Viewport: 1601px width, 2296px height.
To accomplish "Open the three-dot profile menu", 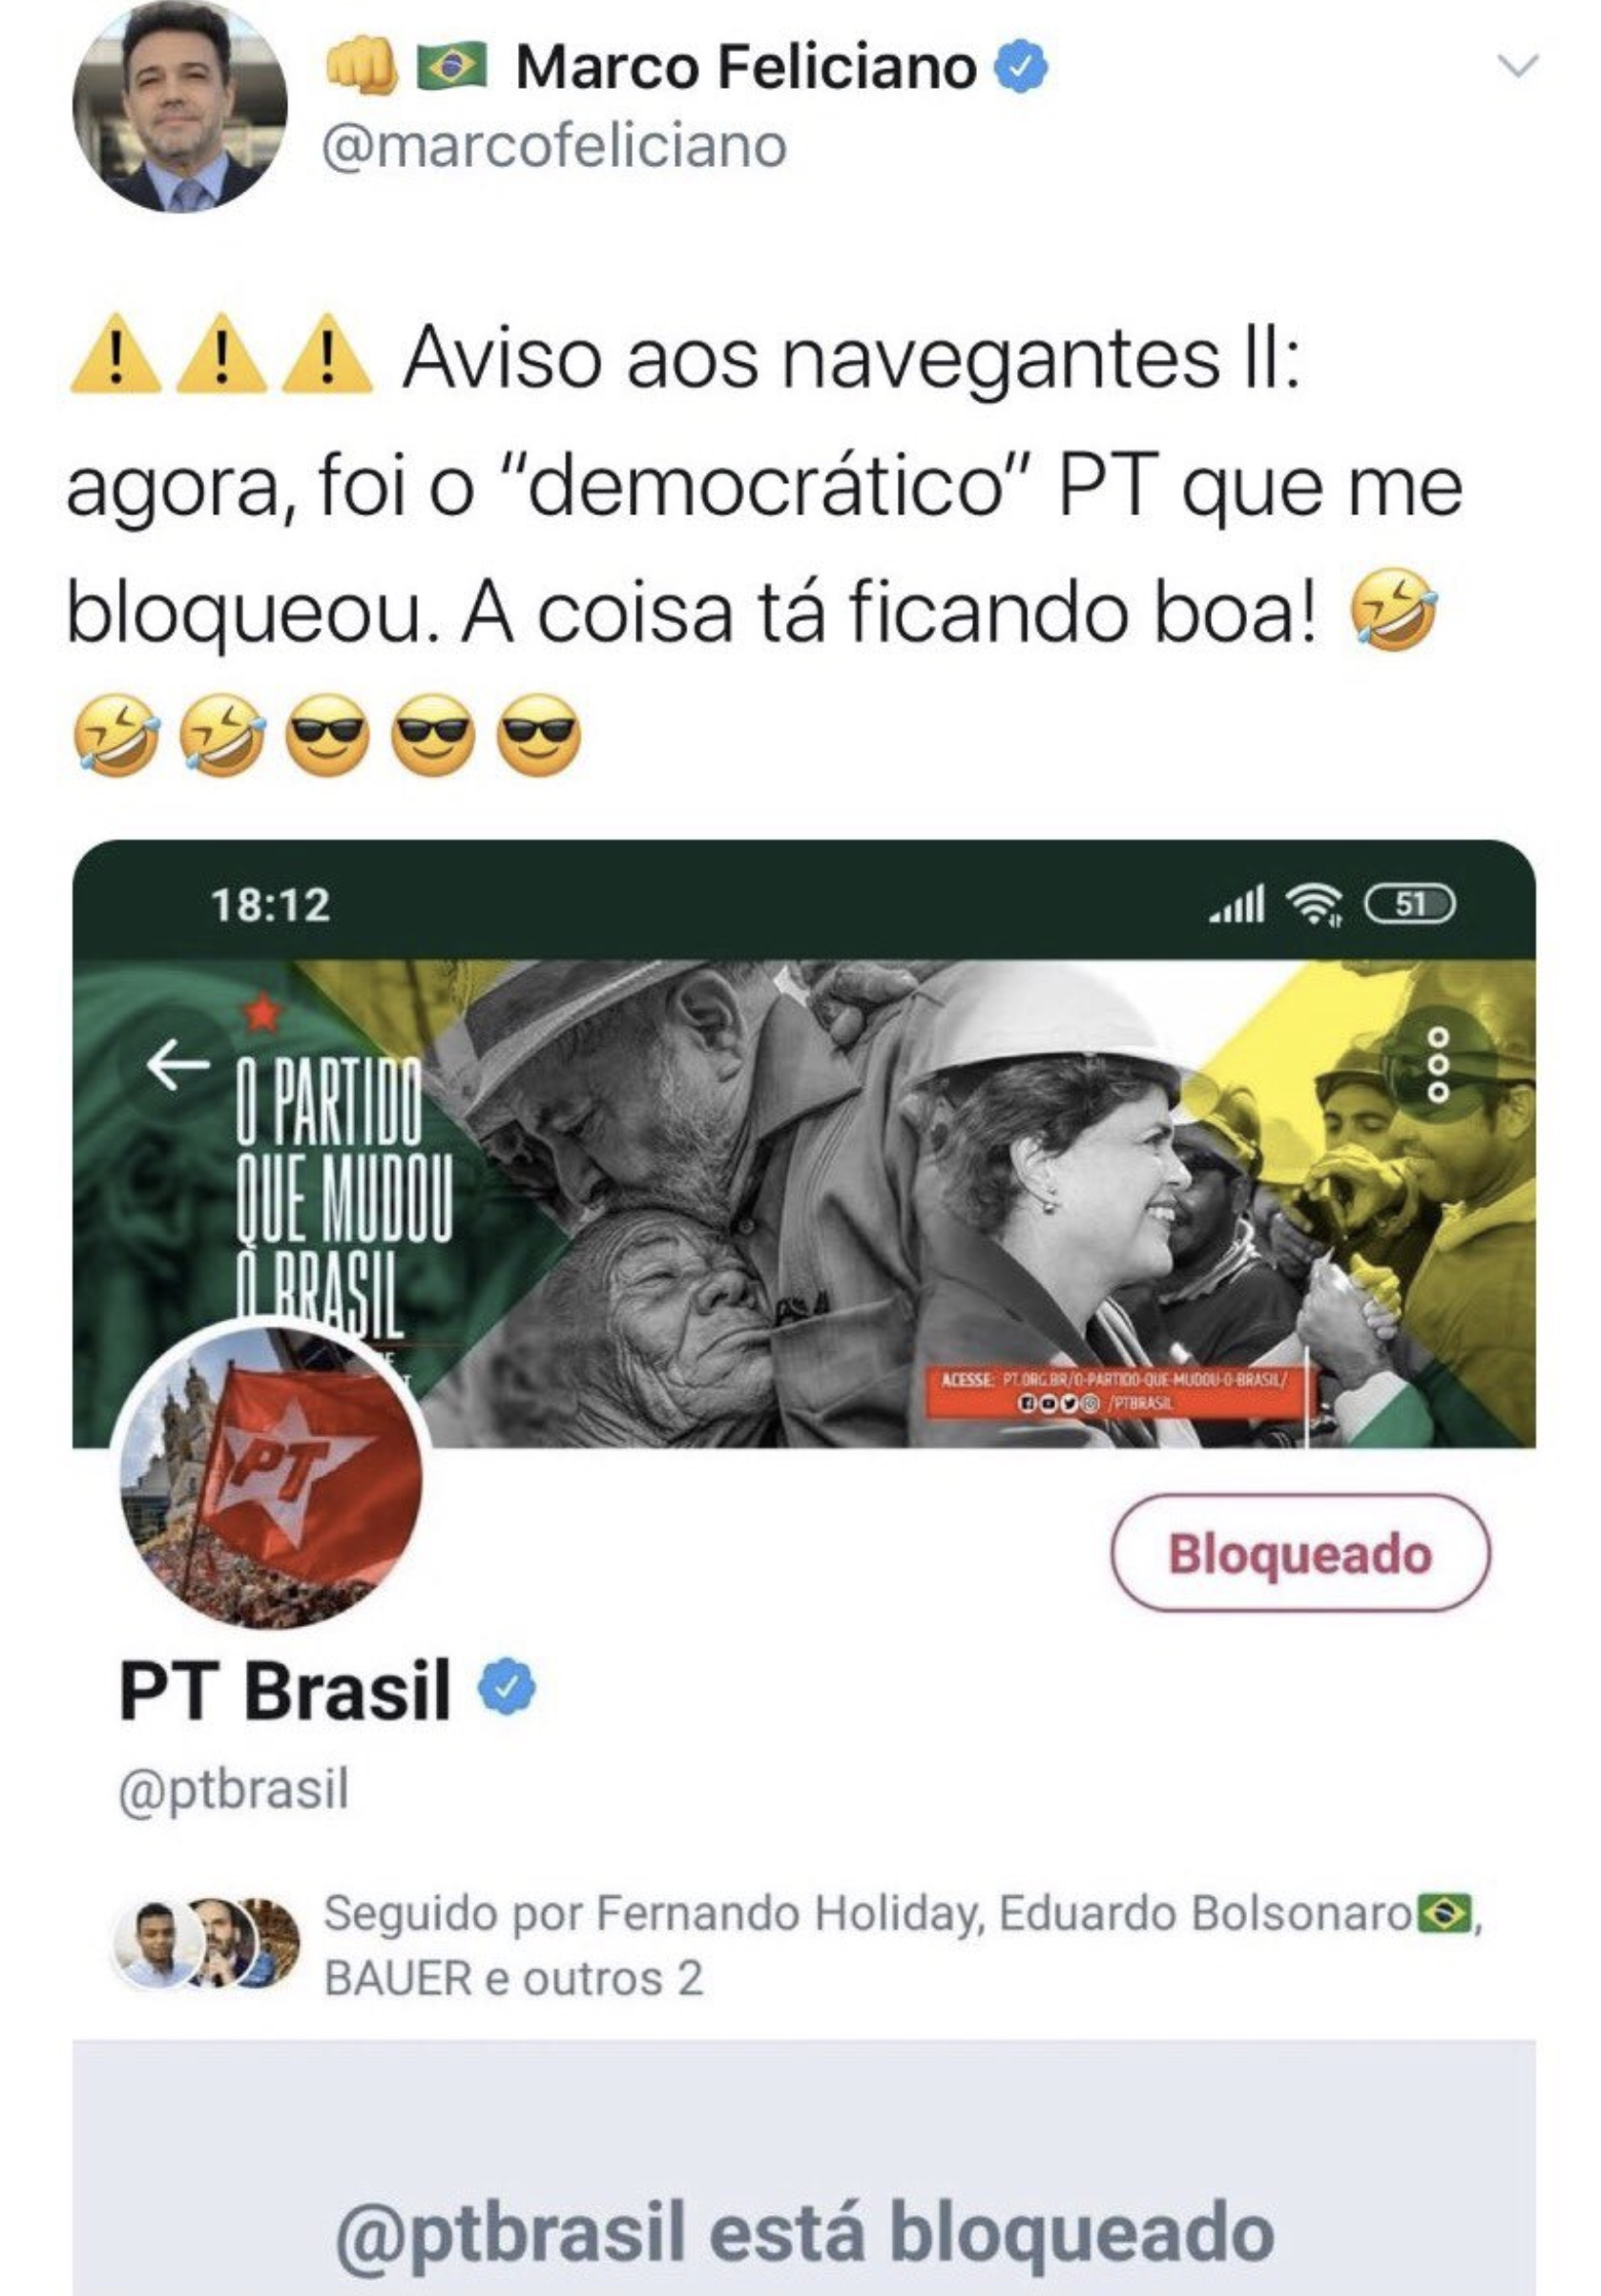I will click(1438, 1065).
